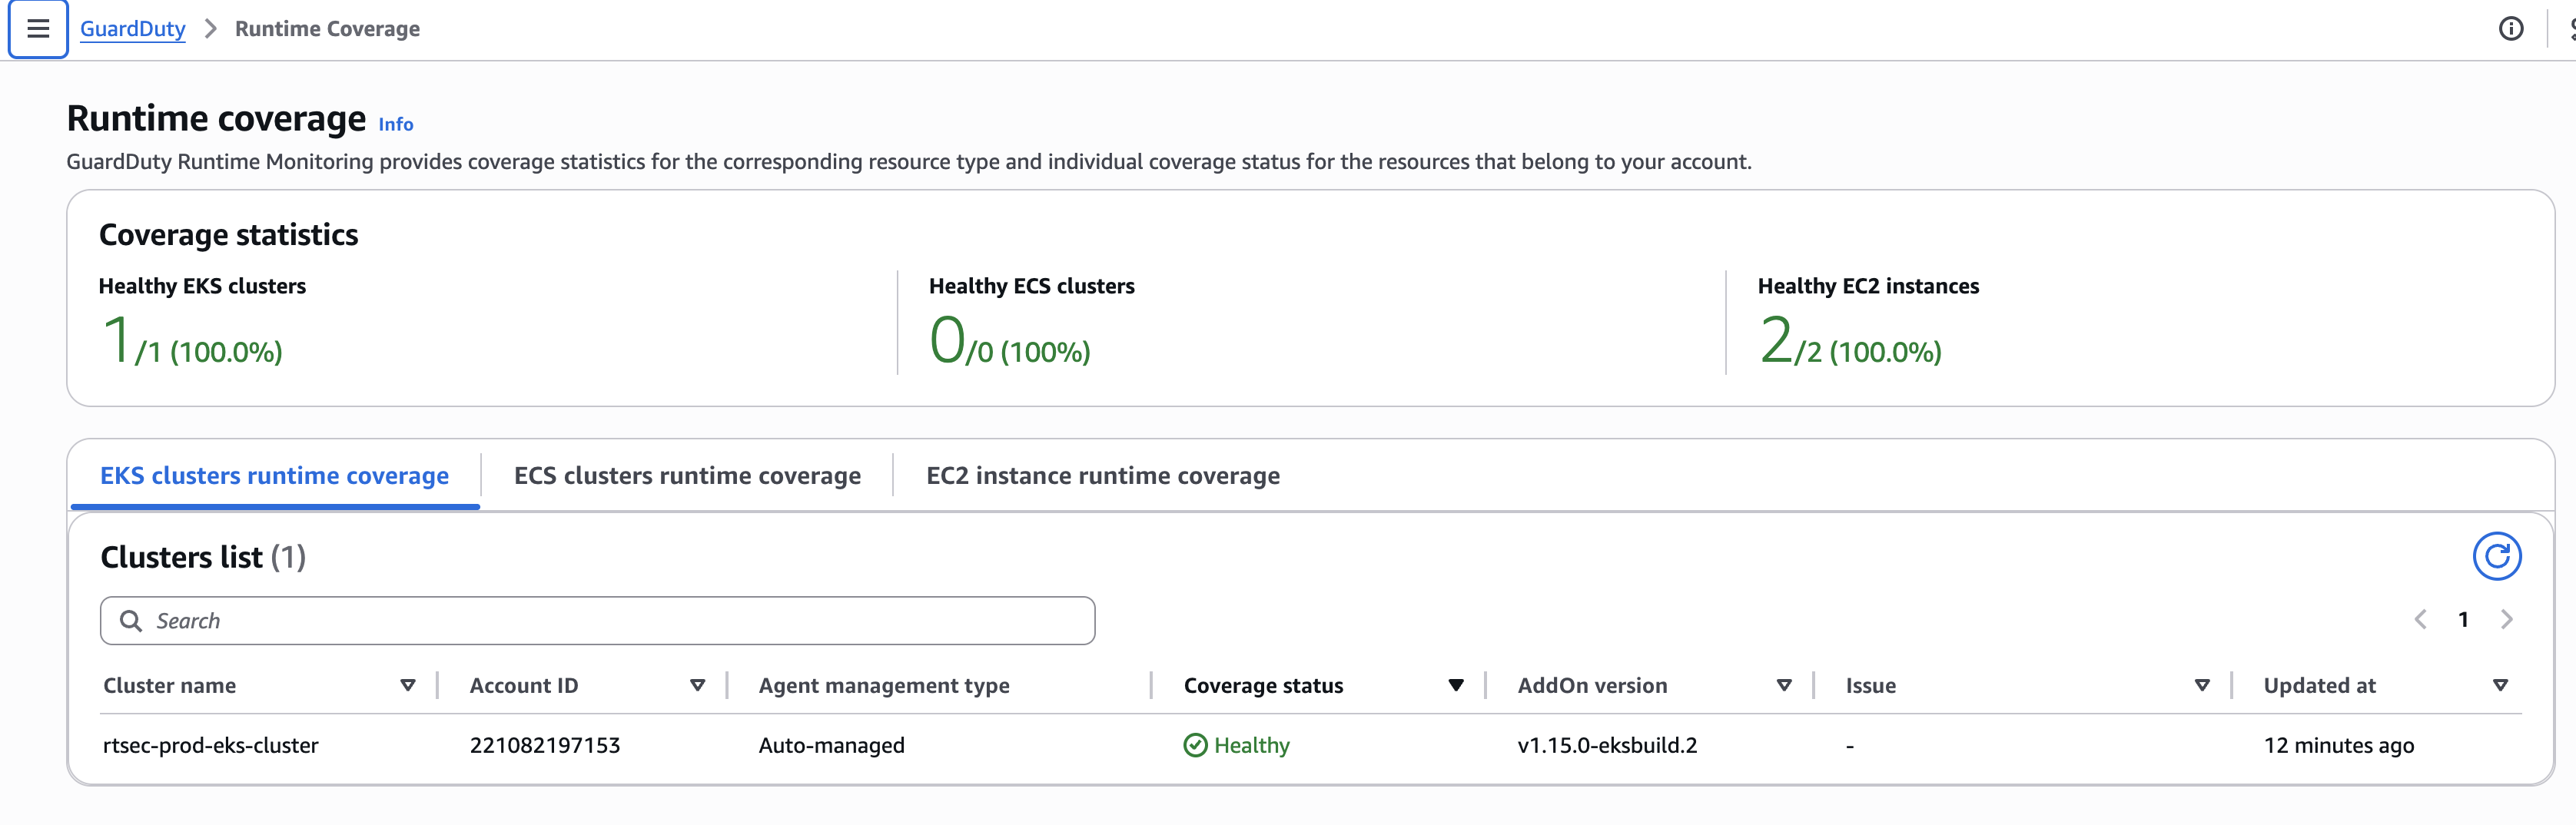2576x825 pixels.
Task: Click Agent management type column header
Action: (x=884, y=686)
